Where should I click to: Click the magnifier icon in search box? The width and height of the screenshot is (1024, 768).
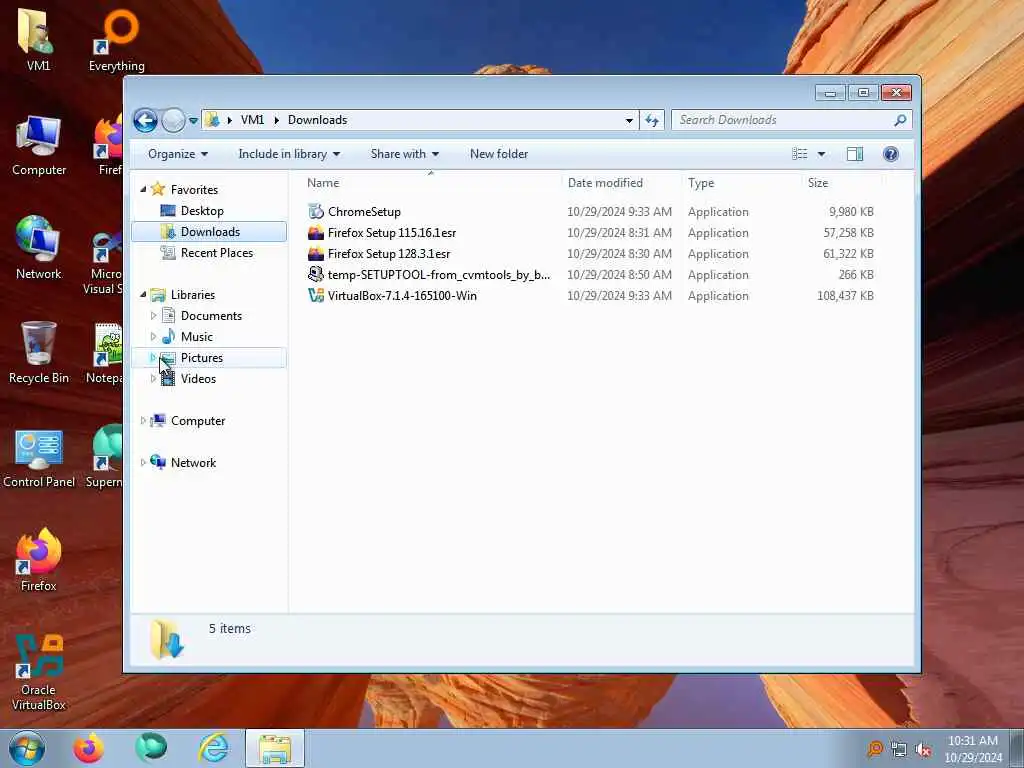pos(900,120)
